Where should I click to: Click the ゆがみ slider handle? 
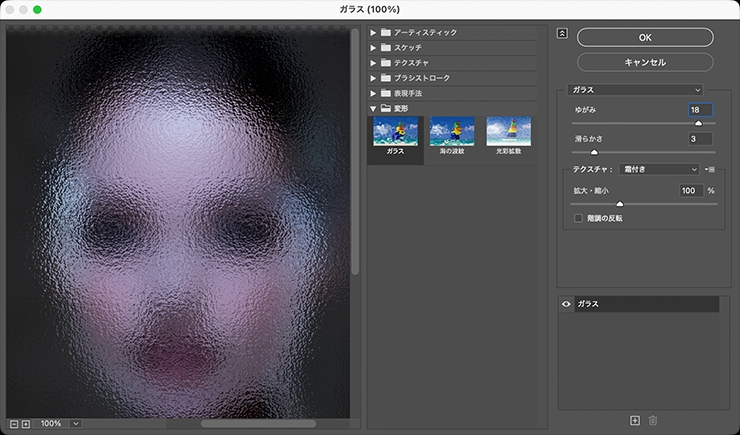(x=698, y=123)
